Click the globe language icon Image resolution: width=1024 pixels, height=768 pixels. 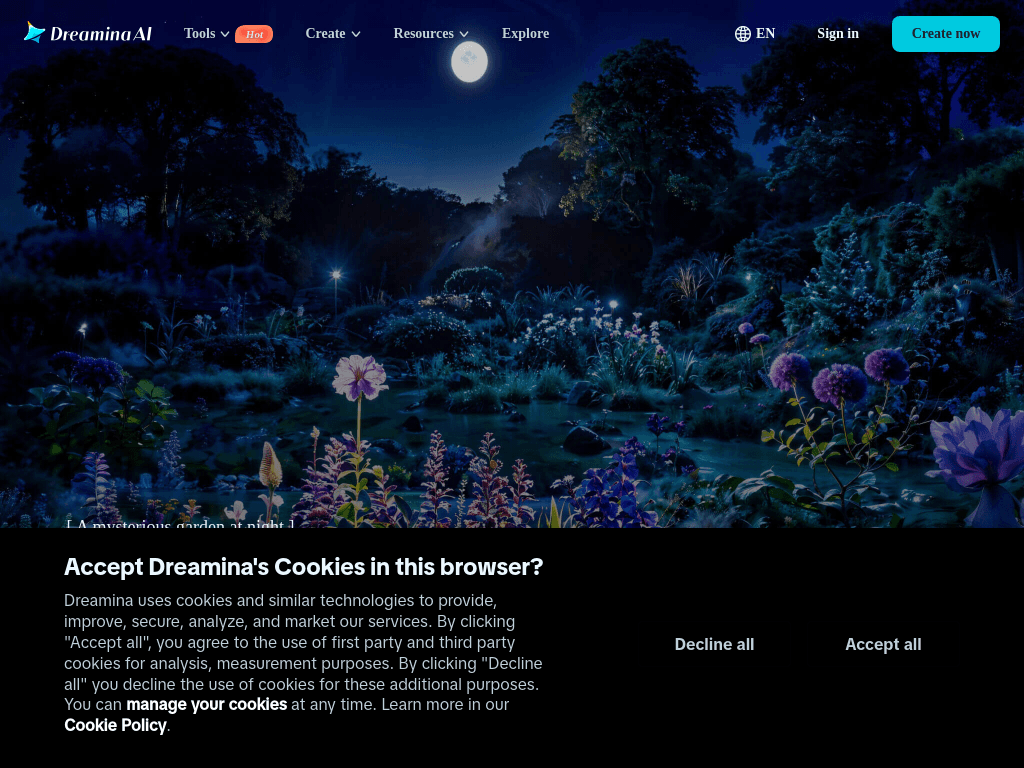[743, 34]
